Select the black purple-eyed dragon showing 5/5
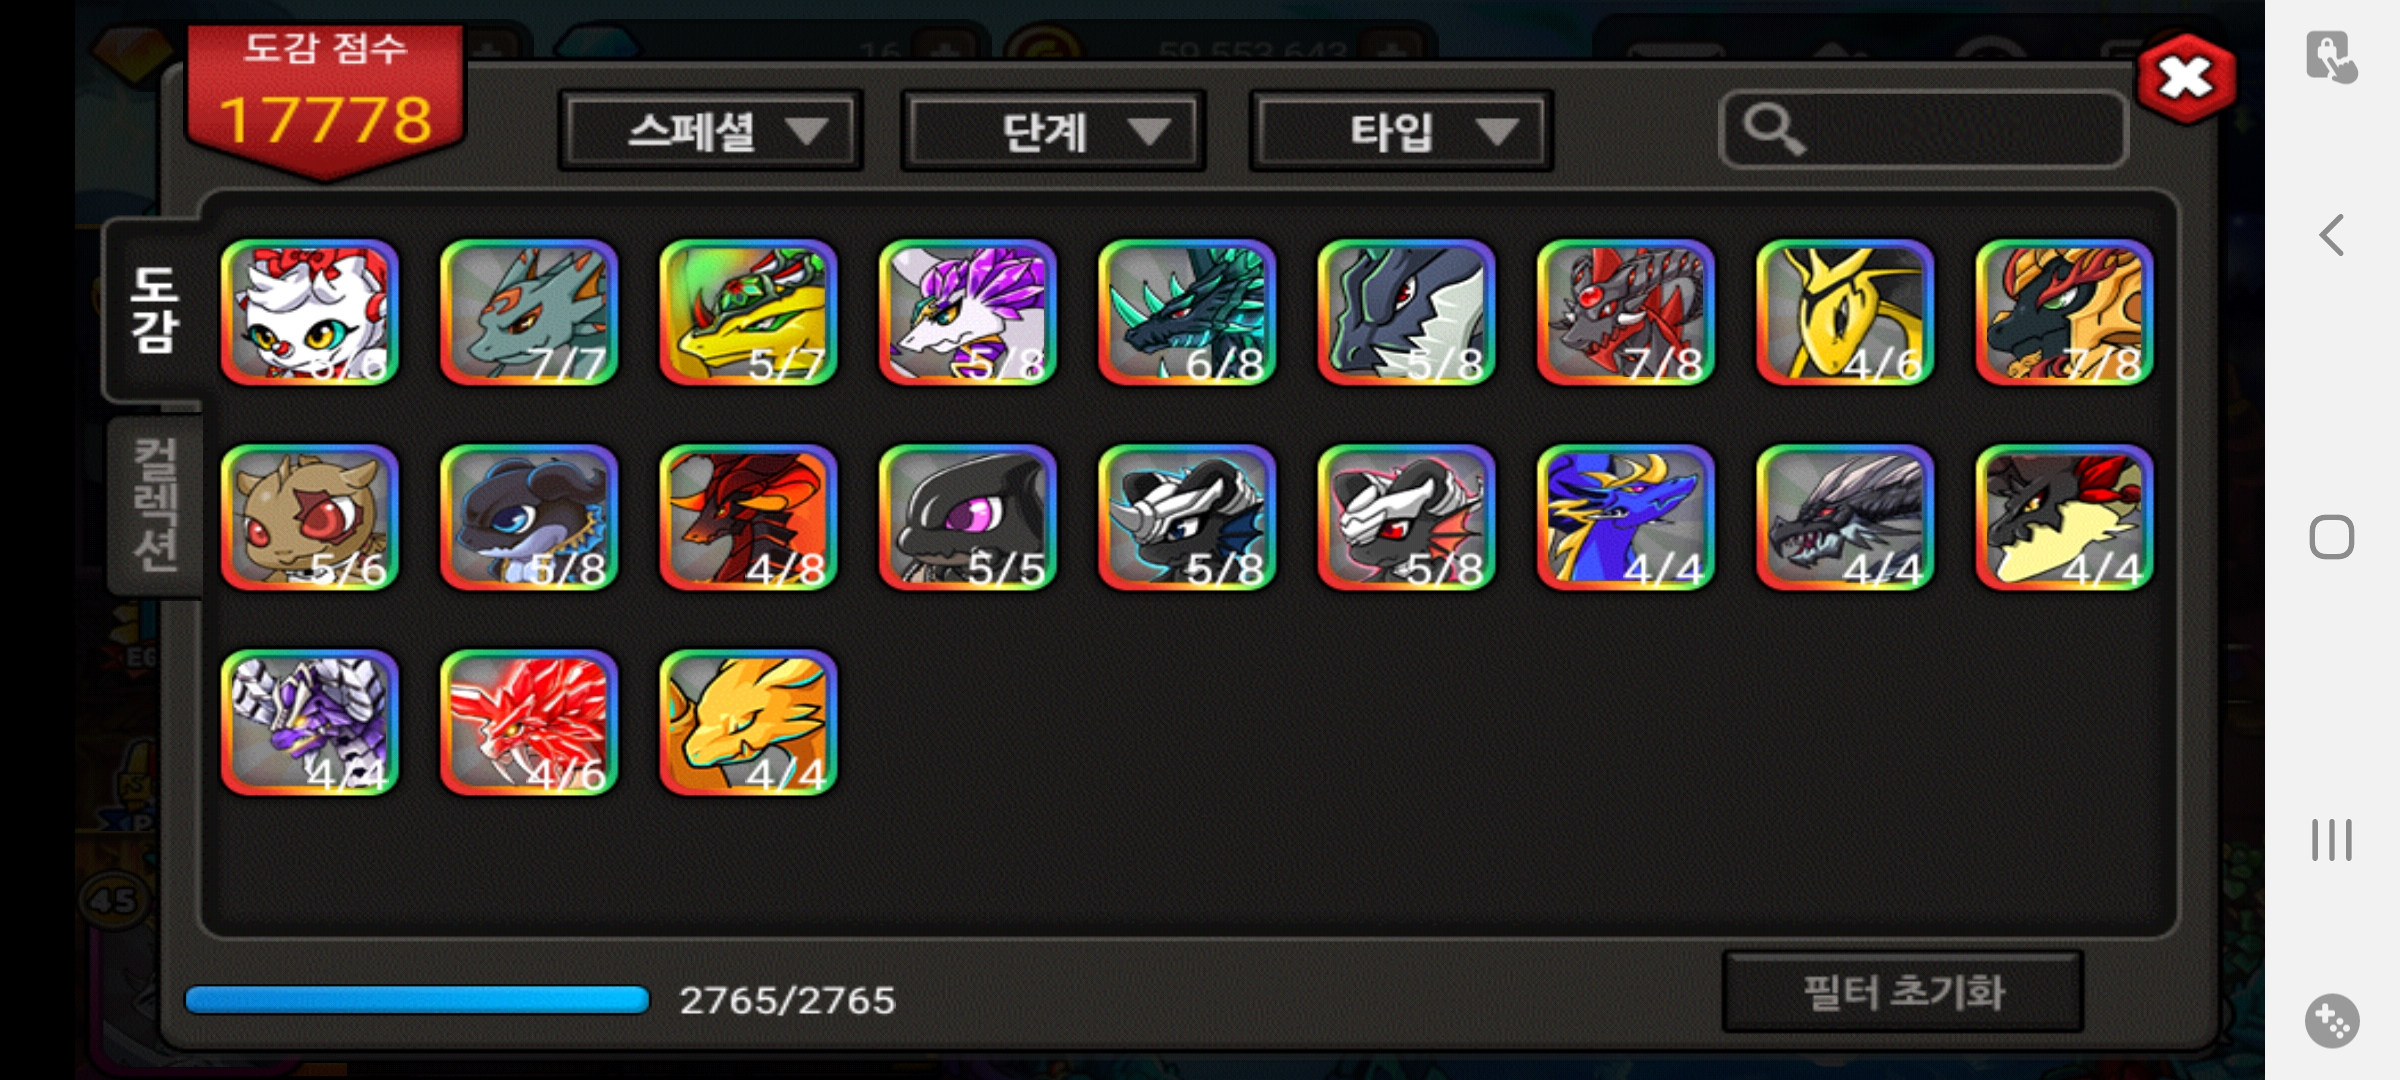The width and height of the screenshot is (2400, 1080). click(x=967, y=518)
